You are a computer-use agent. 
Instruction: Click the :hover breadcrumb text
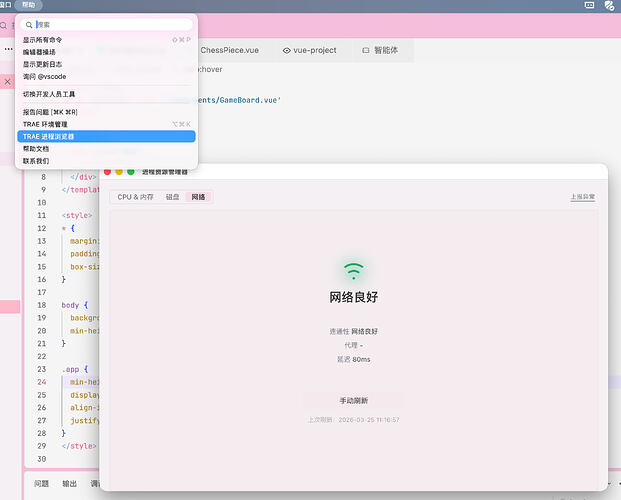(210, 69)
